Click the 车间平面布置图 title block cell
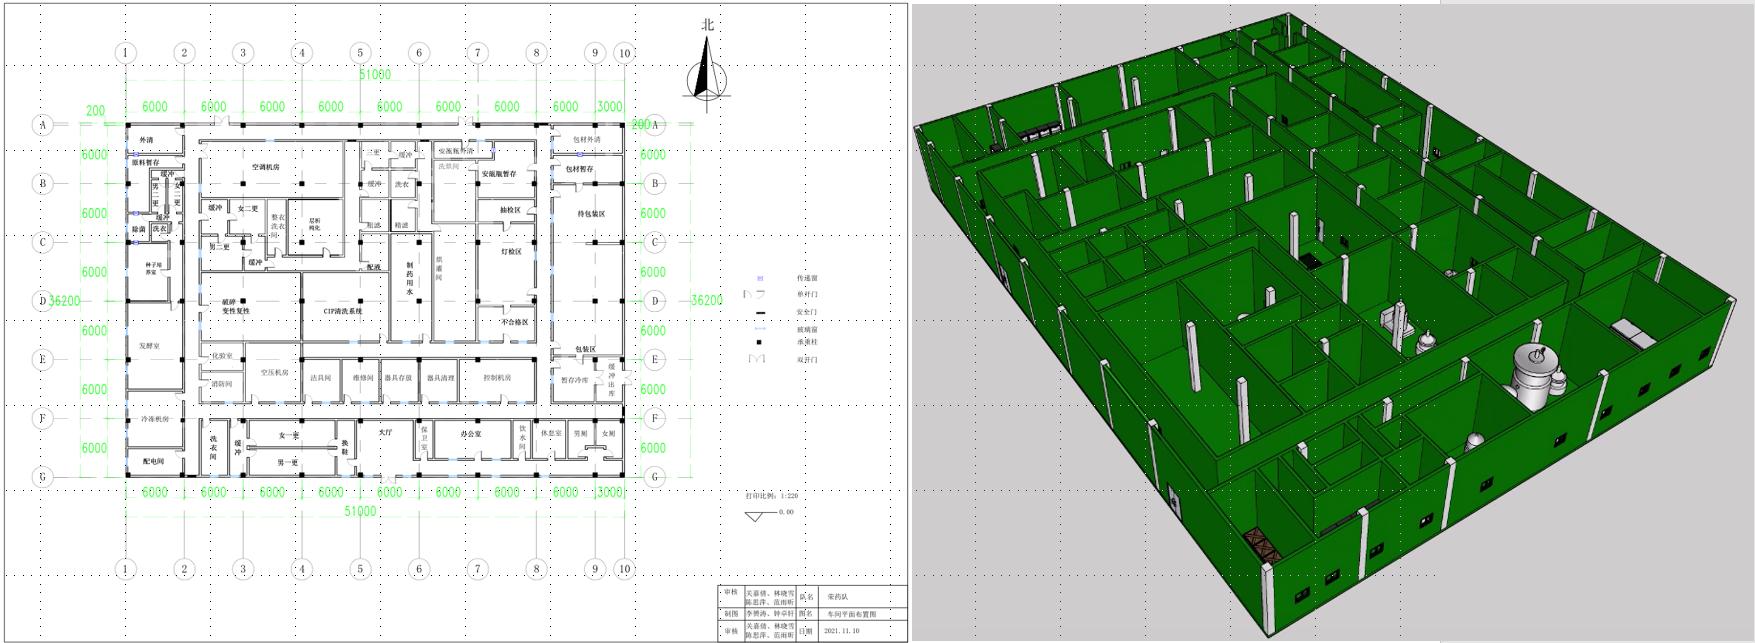Image resolution: width=1755 pixels, height=643 pixels. pos(849,614)
